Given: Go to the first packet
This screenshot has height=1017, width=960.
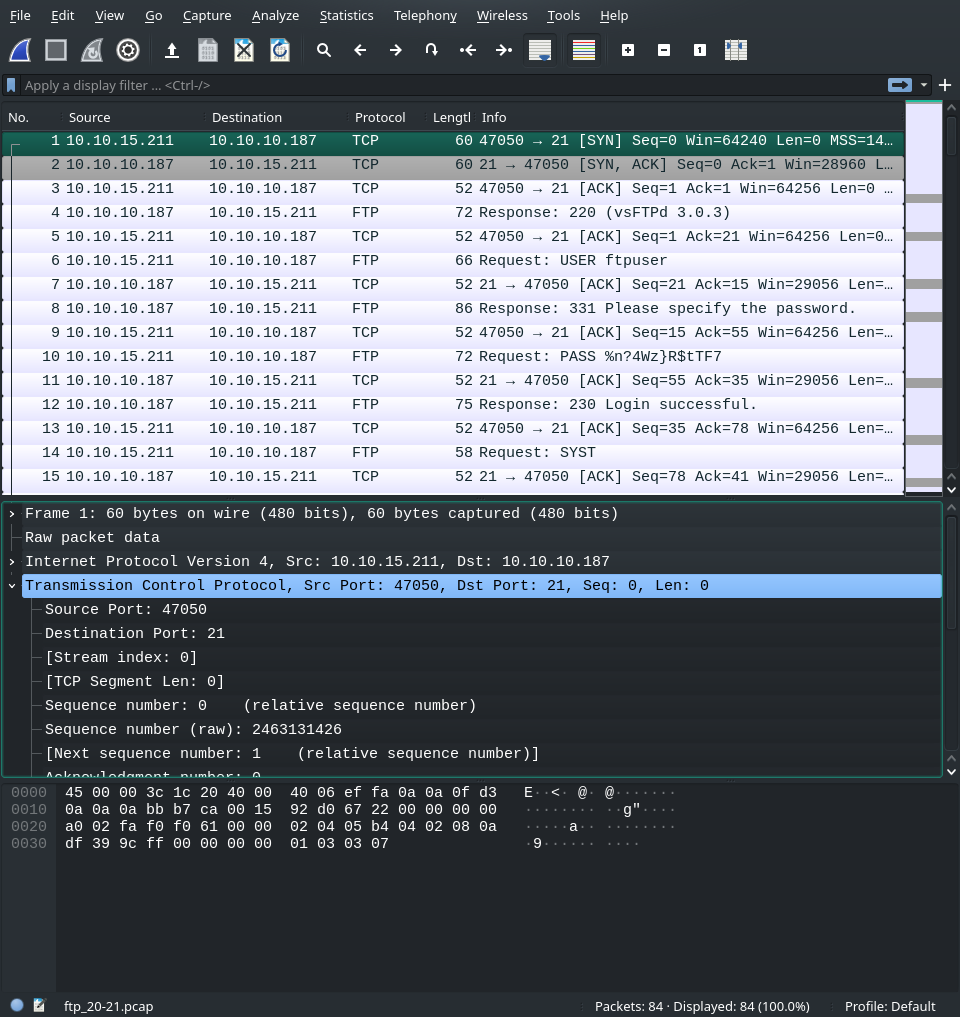Looking at the screenshot, I should pyautogui.click(x=467, y=50).
